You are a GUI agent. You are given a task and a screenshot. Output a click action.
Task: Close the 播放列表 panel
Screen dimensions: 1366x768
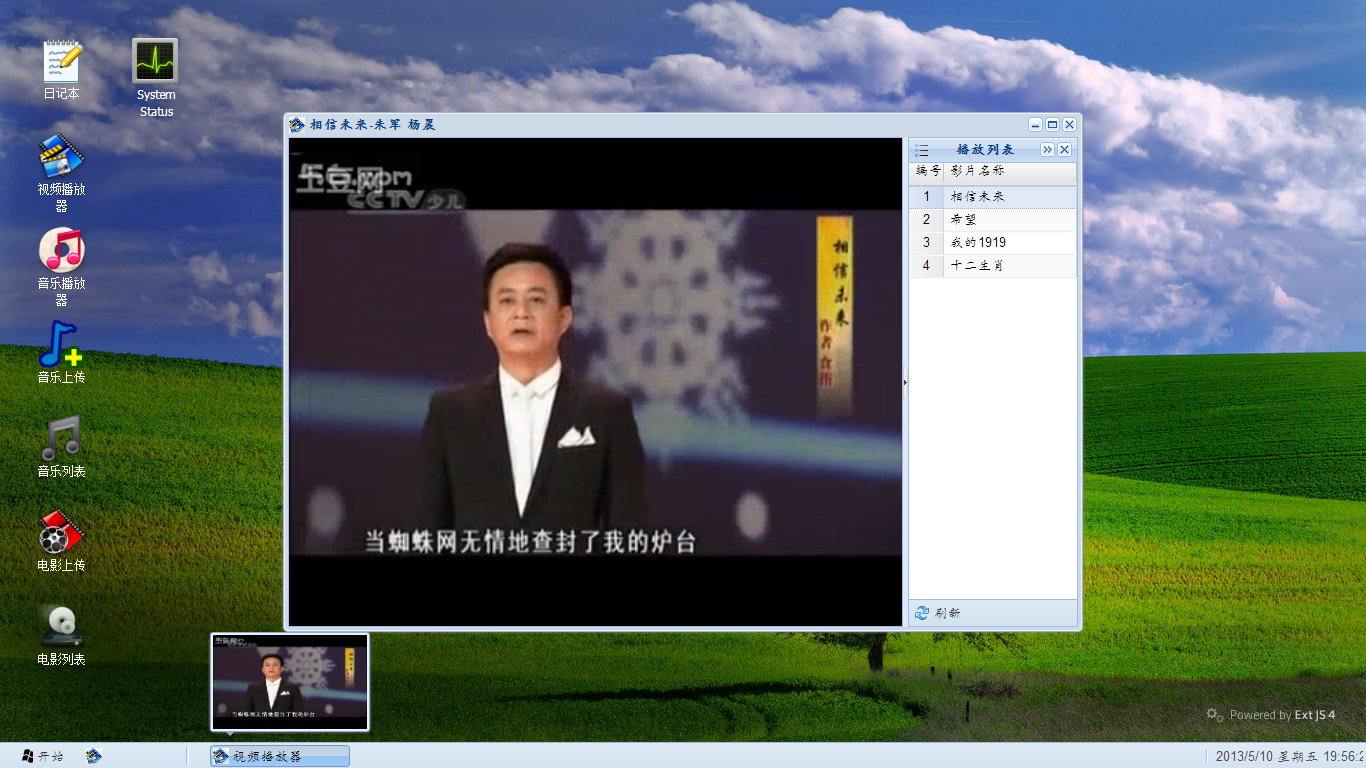[x=1064, y=150]
